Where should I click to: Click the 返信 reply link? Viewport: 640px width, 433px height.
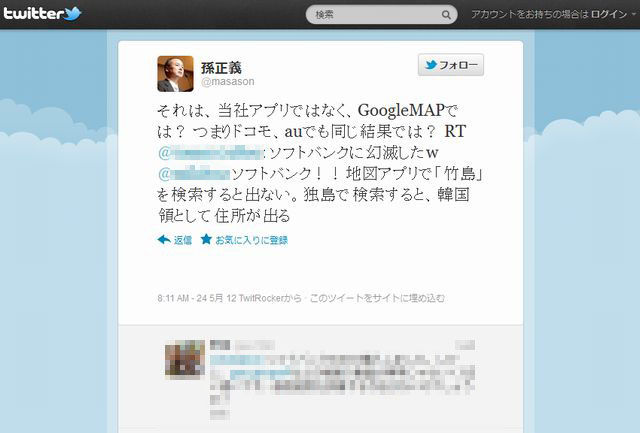(183, 240)
